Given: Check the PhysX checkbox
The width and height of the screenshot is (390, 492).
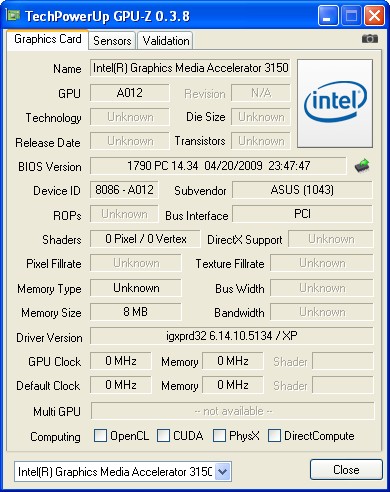Looking at the screenshot, I should tap(219, 435).
